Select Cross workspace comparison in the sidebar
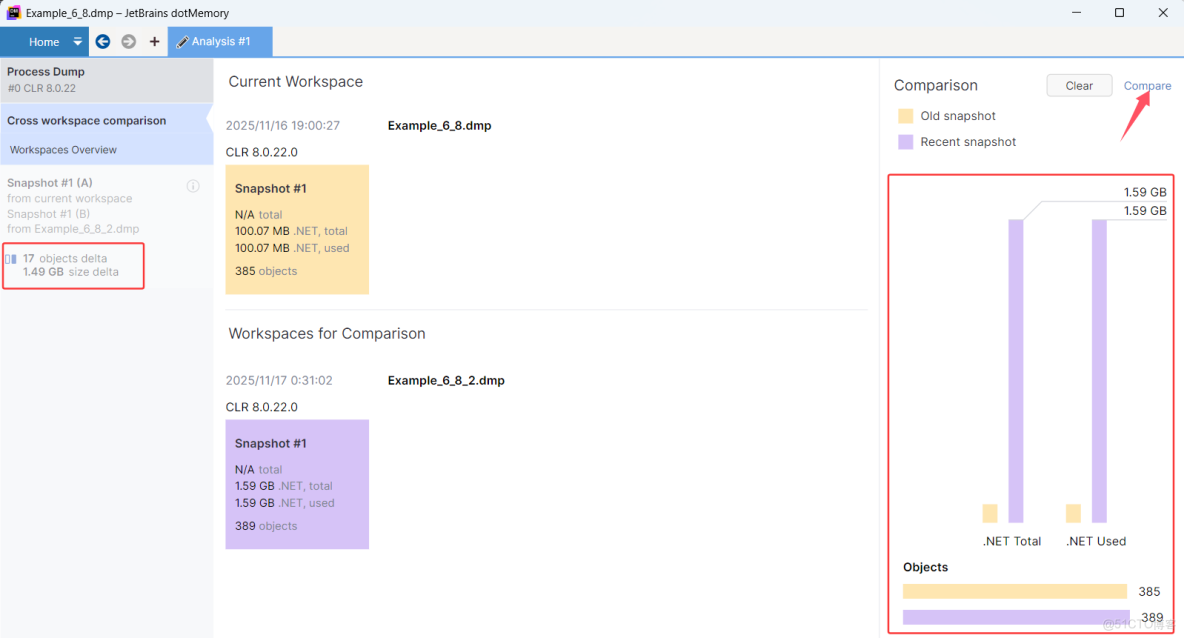 (86, 120)
